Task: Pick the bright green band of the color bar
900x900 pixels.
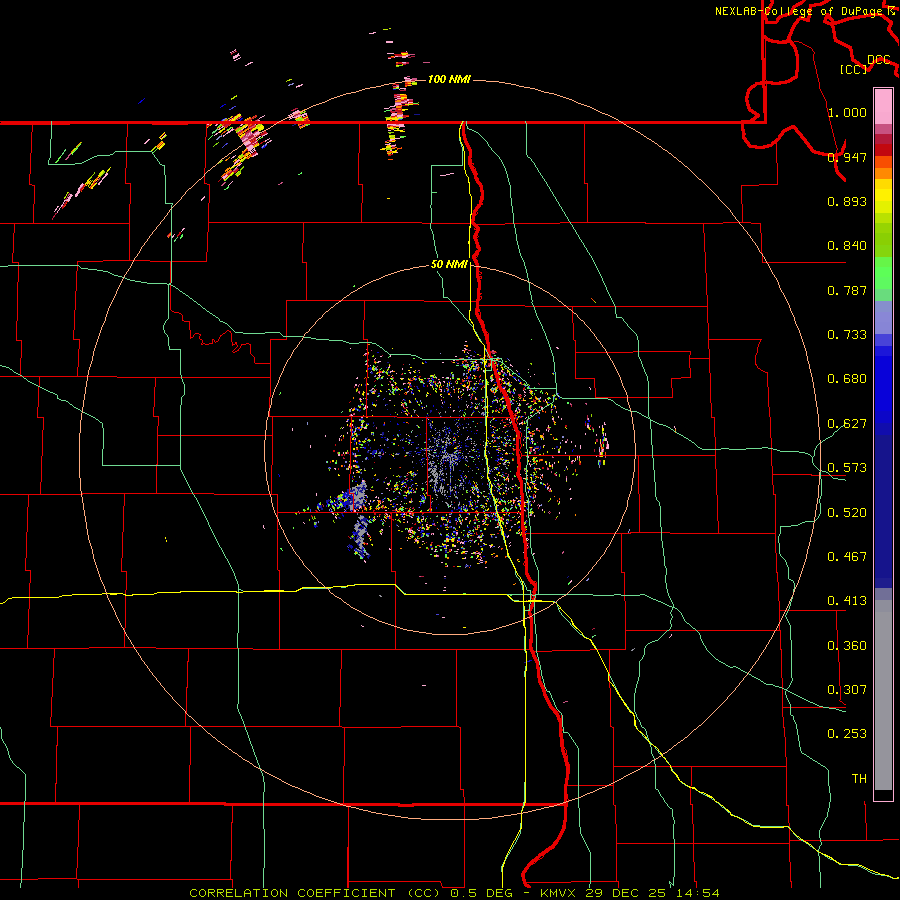Action: [x=883, y=273]
